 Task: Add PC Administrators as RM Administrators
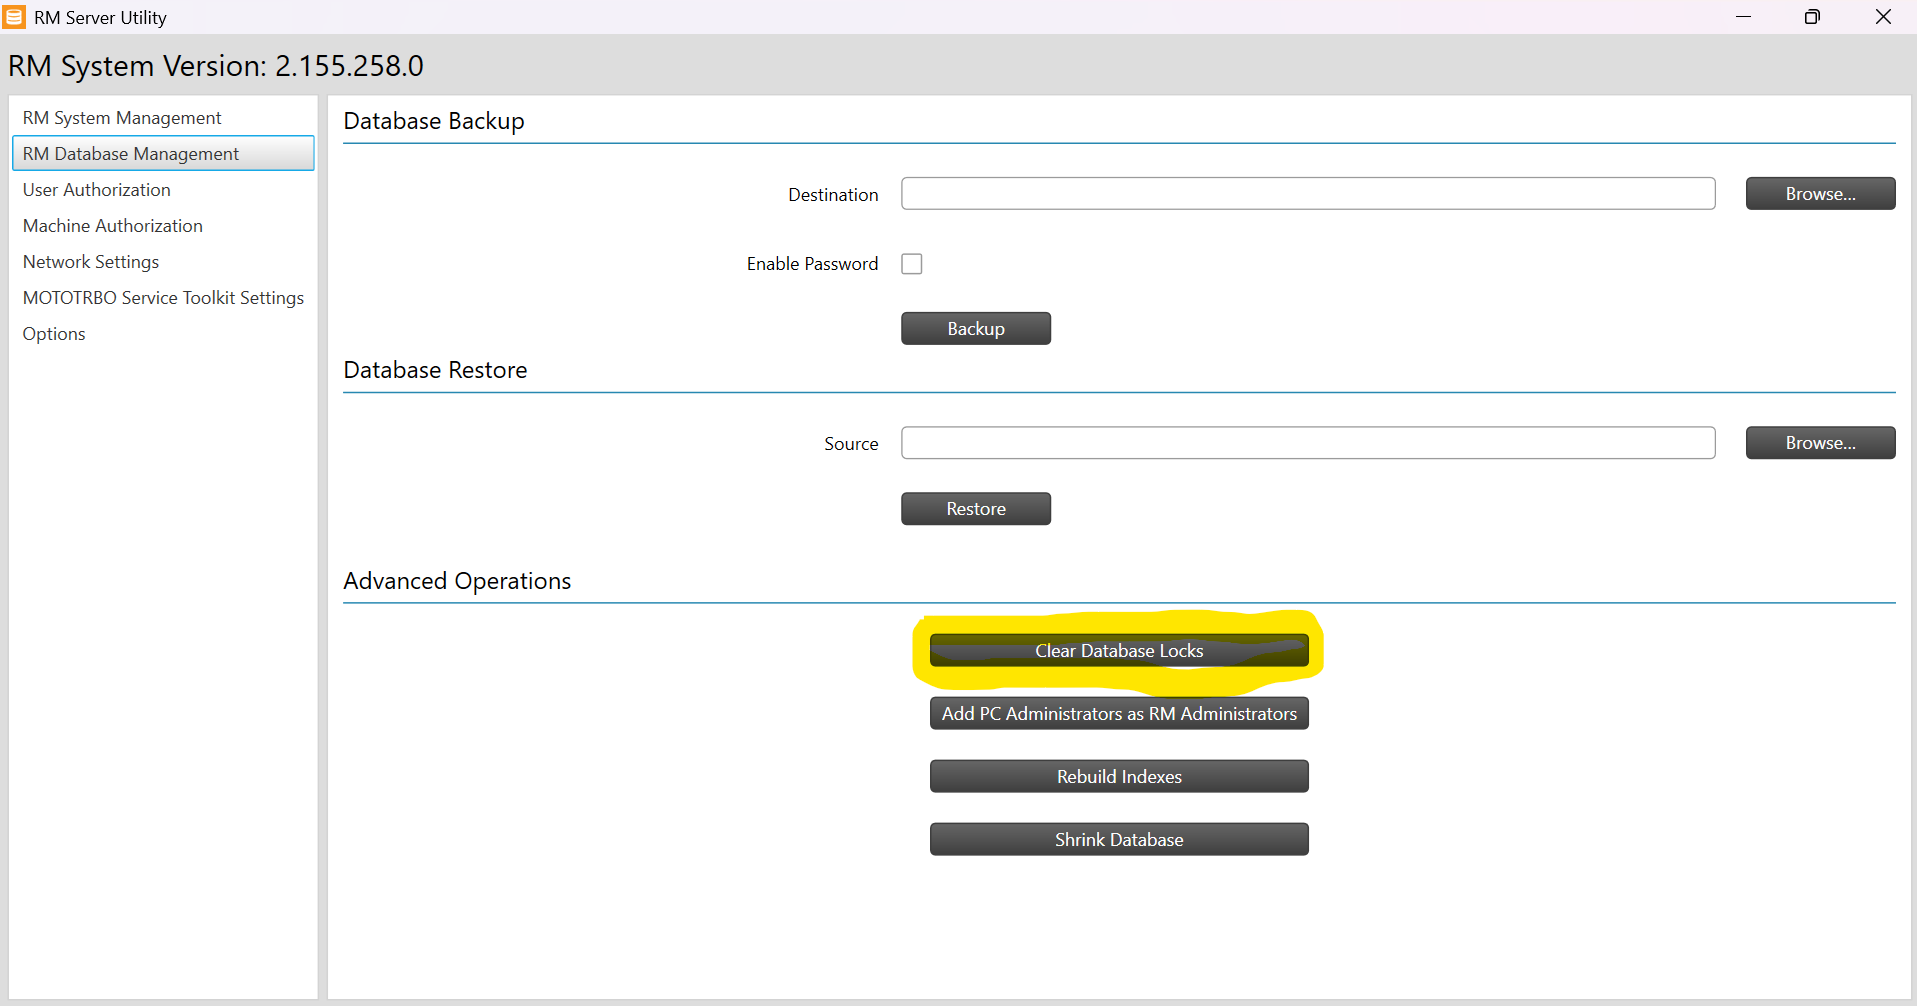pos(1119,714)
